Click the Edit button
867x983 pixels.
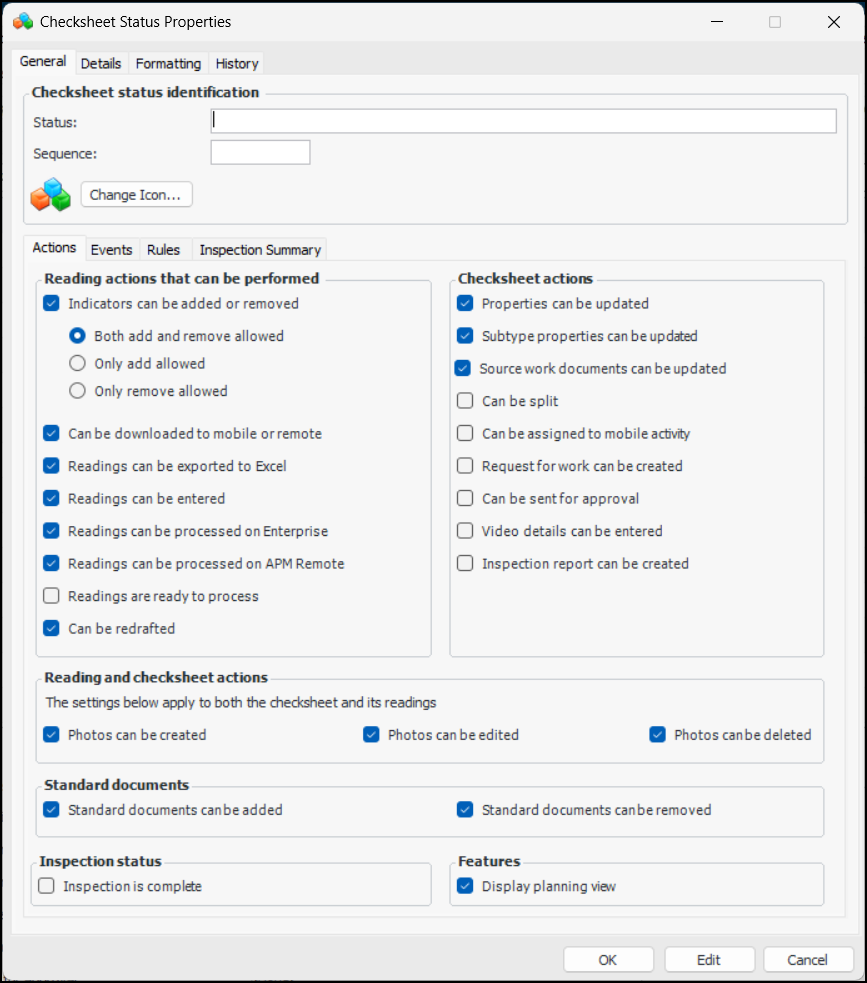709,960
